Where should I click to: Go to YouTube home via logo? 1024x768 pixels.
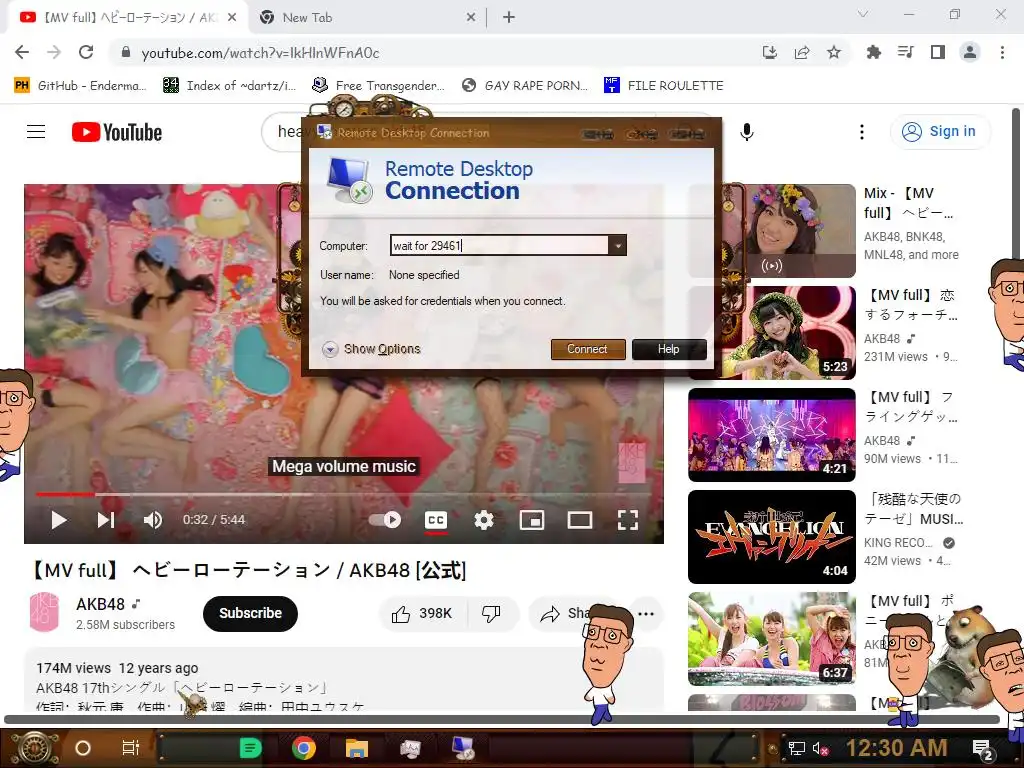(117, 132)
